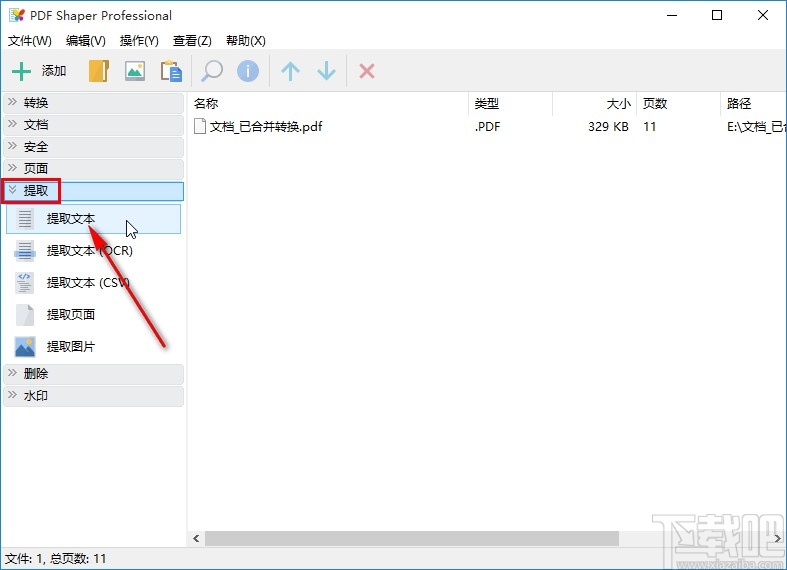Expand the 转换 section
This screenshot has width=787, height=570.
point(93,103)
